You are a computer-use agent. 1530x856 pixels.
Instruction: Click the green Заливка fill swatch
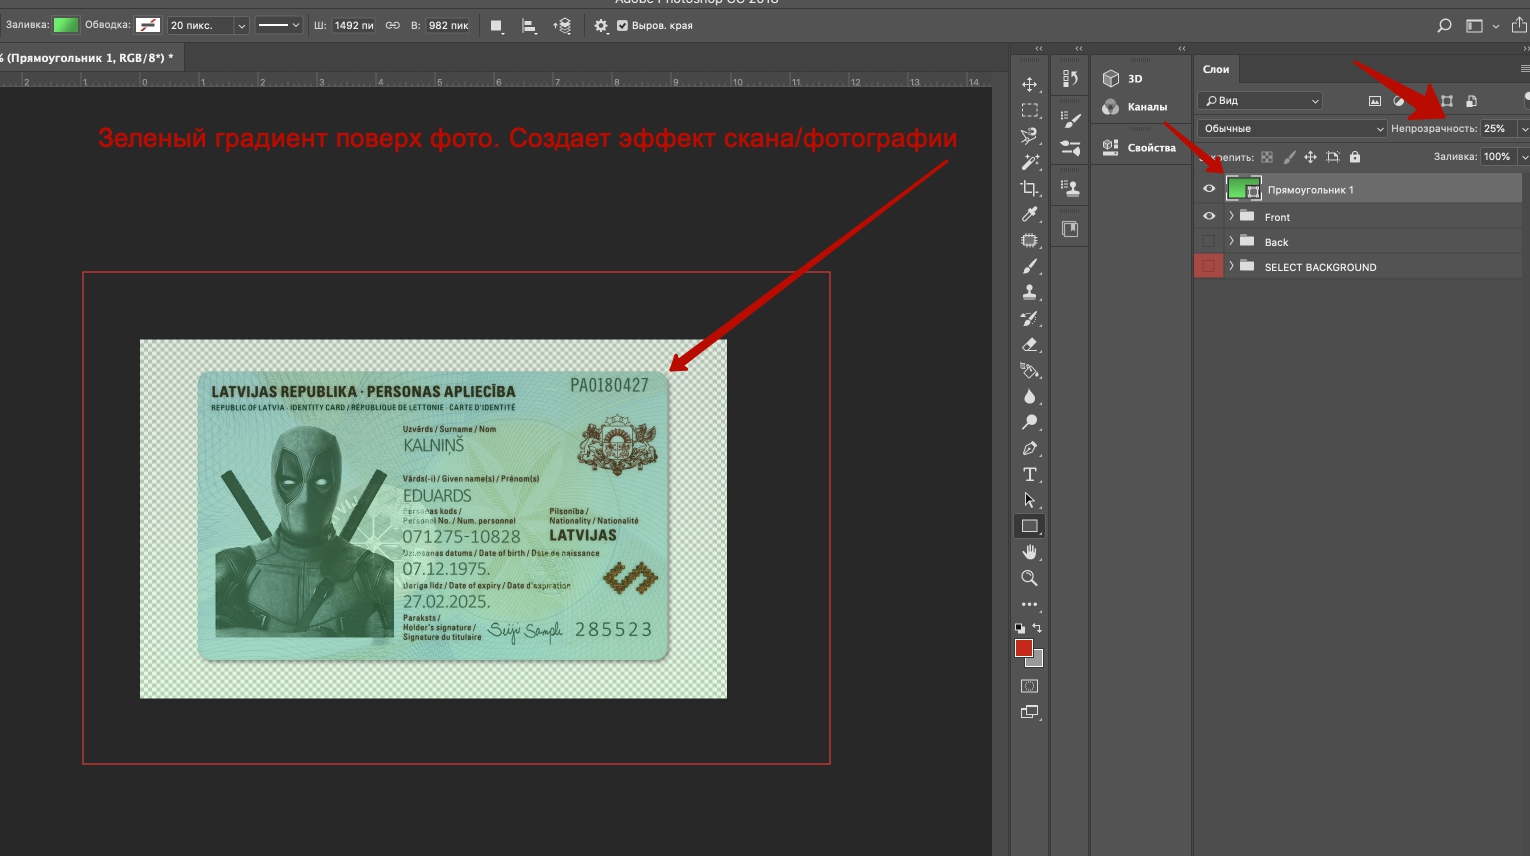coord(66,25)
